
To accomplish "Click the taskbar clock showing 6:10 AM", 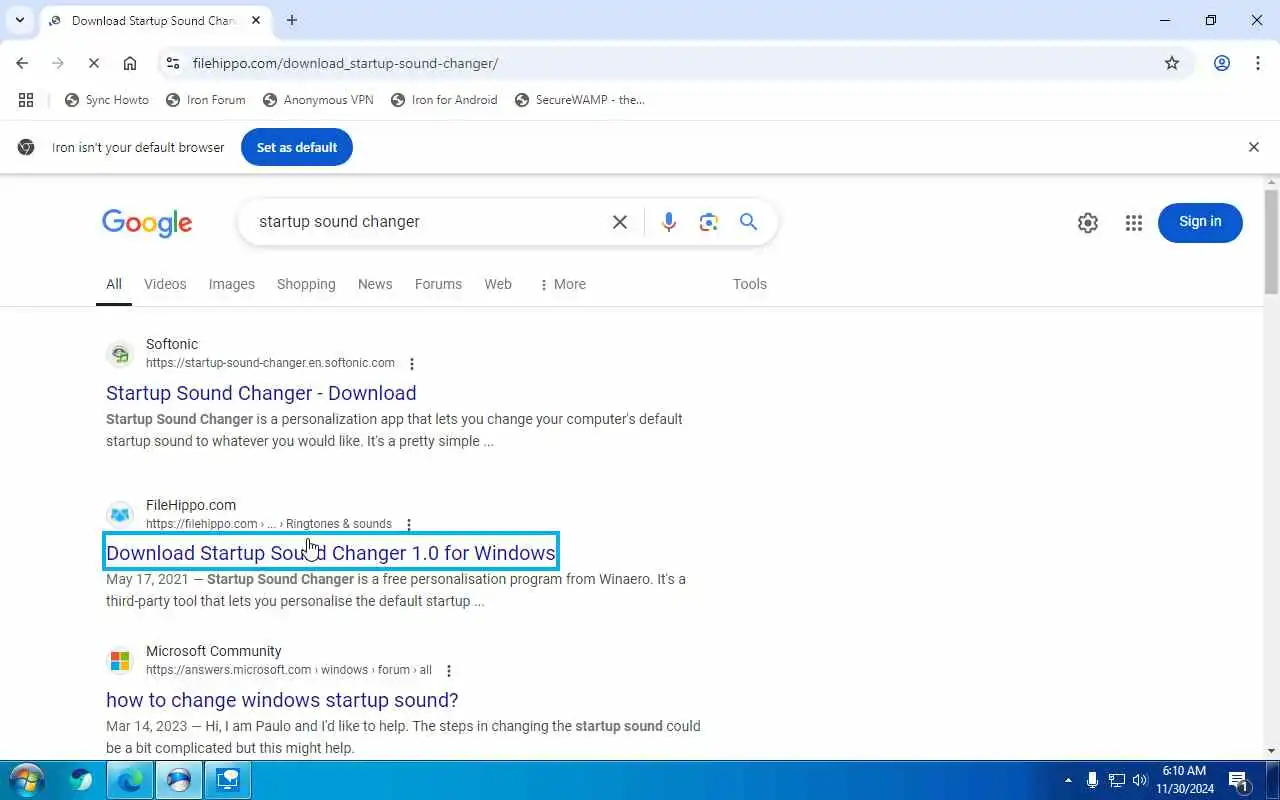I will pos(1184,780).
